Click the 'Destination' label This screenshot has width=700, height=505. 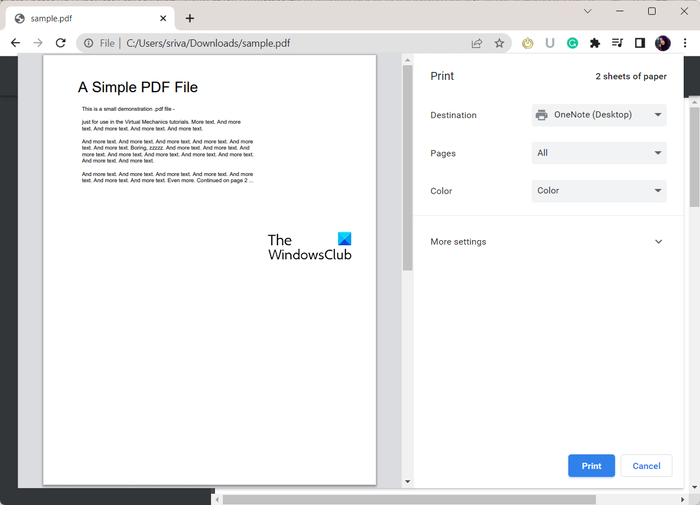(453, 115)
